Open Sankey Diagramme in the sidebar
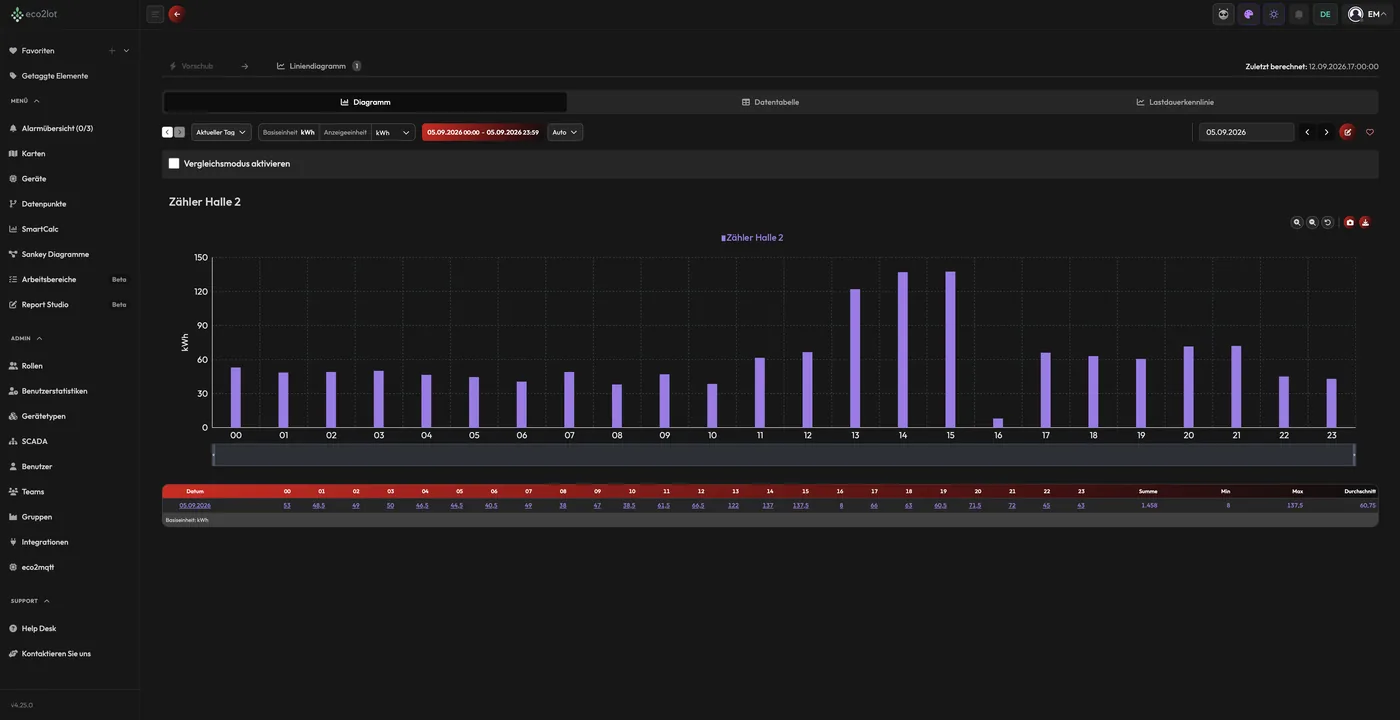 [x=55, y=254]
